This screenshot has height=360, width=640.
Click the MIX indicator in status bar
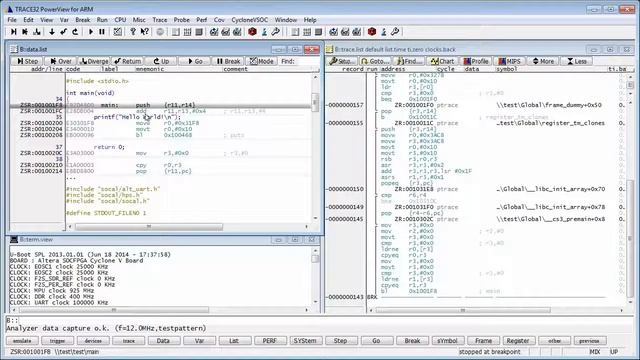point(595,352)
